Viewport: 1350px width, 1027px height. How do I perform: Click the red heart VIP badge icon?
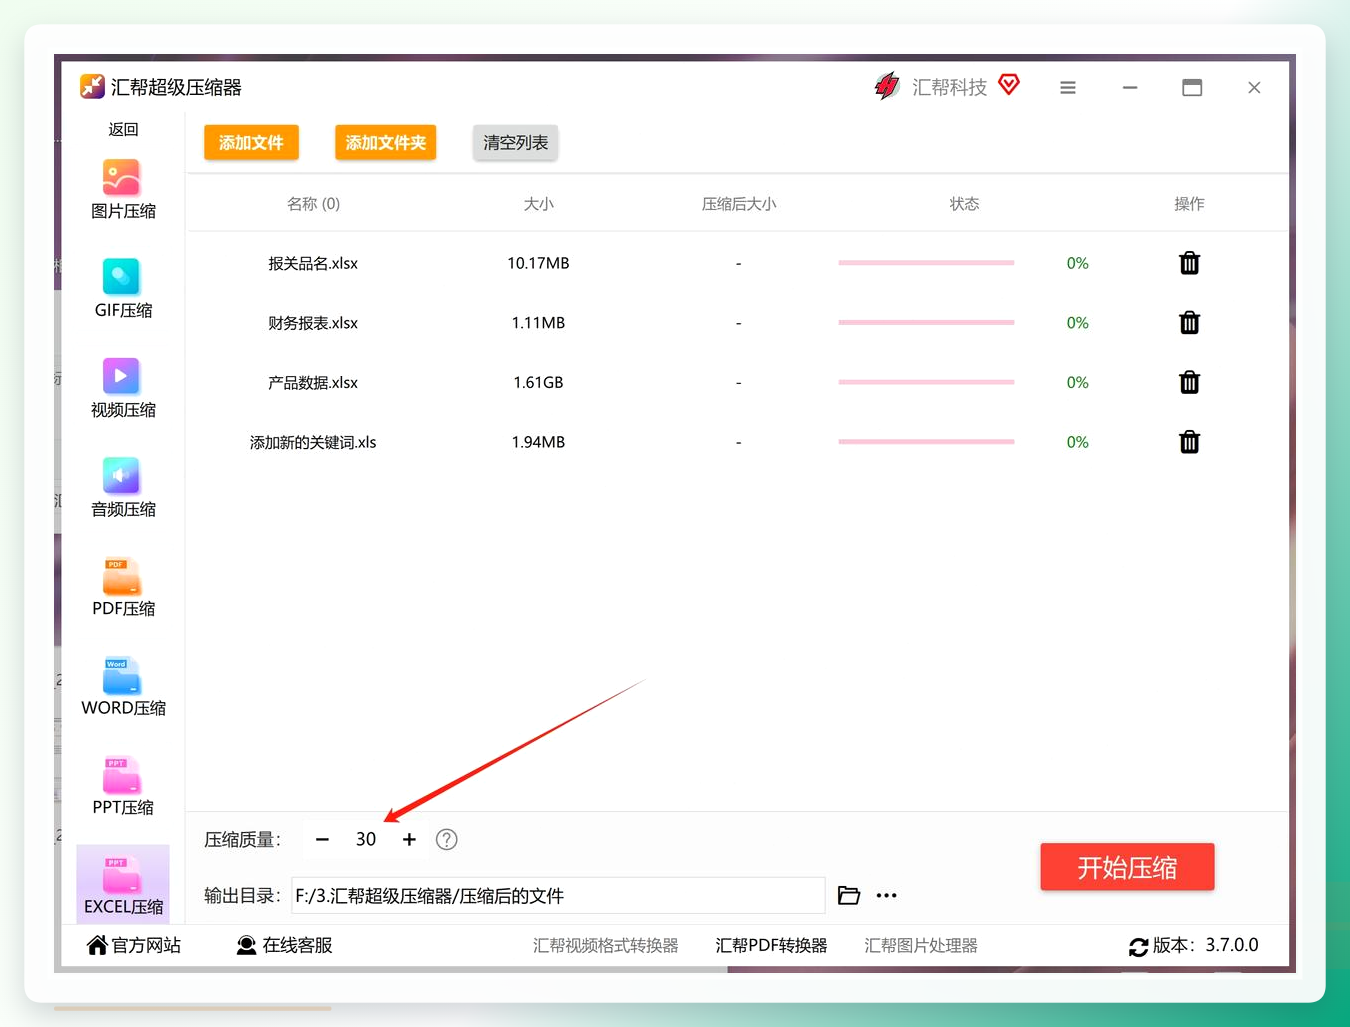(1009, 85)
